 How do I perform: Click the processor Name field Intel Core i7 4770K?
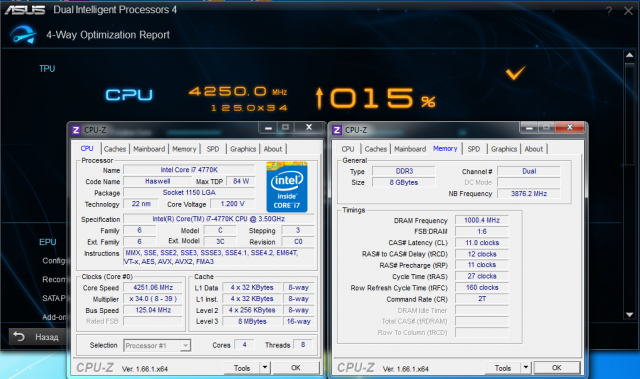(x=189, y=170)
